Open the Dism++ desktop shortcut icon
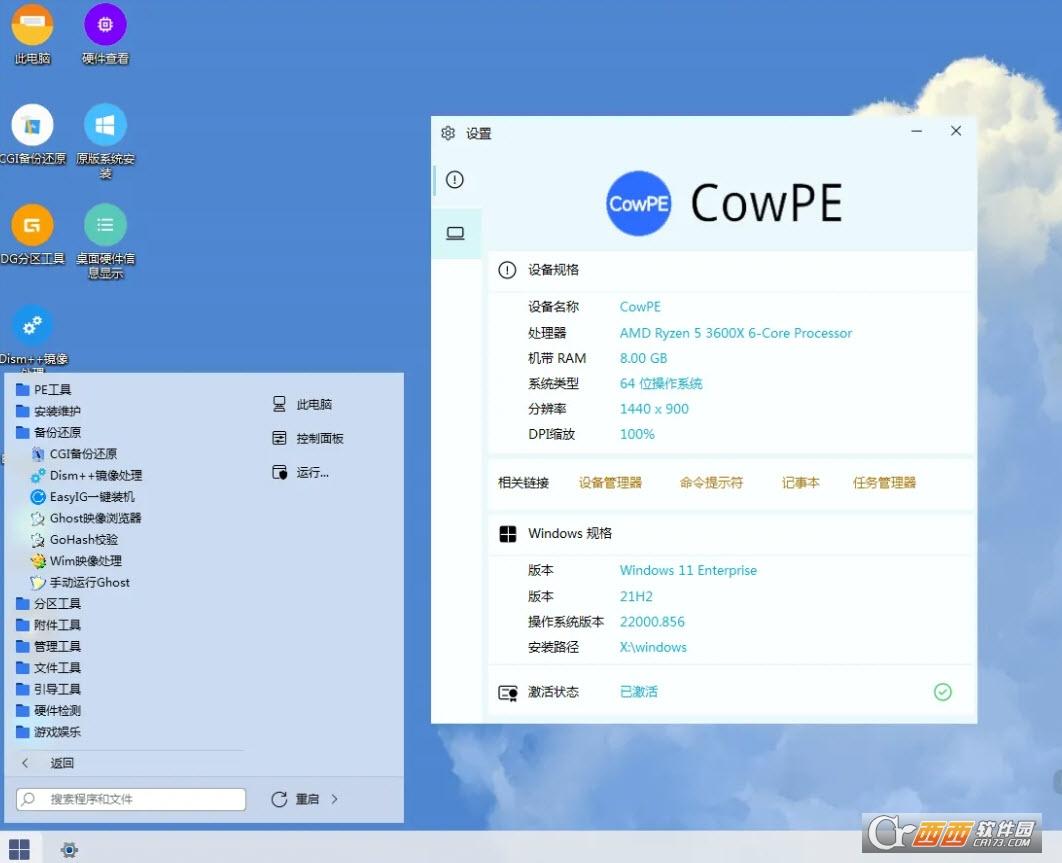Image resolution: width=1062 pixels, height=863 pixels. [x=32, y=337]
